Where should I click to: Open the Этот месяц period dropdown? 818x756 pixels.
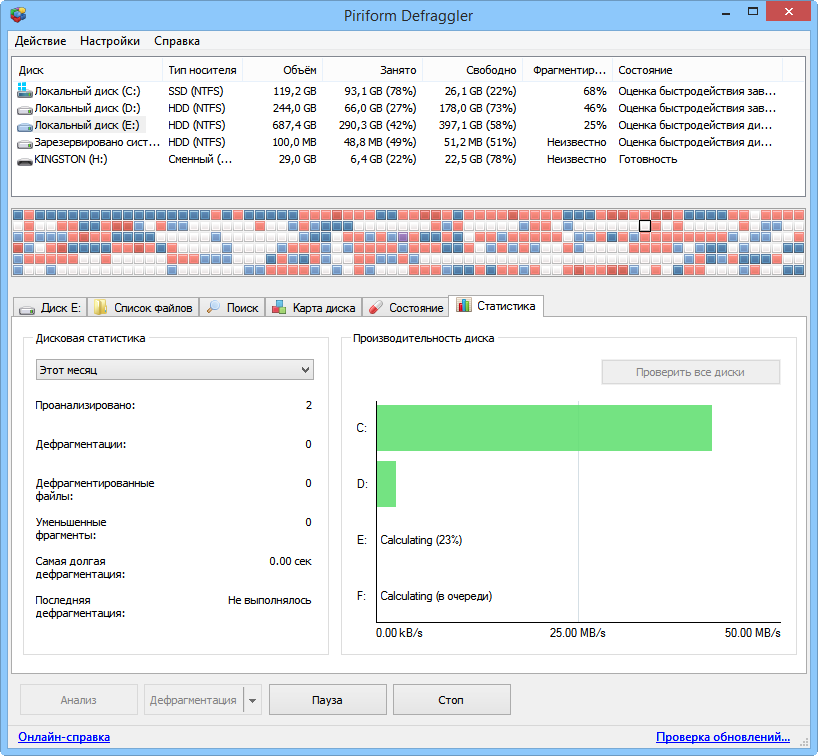(174, 369)
